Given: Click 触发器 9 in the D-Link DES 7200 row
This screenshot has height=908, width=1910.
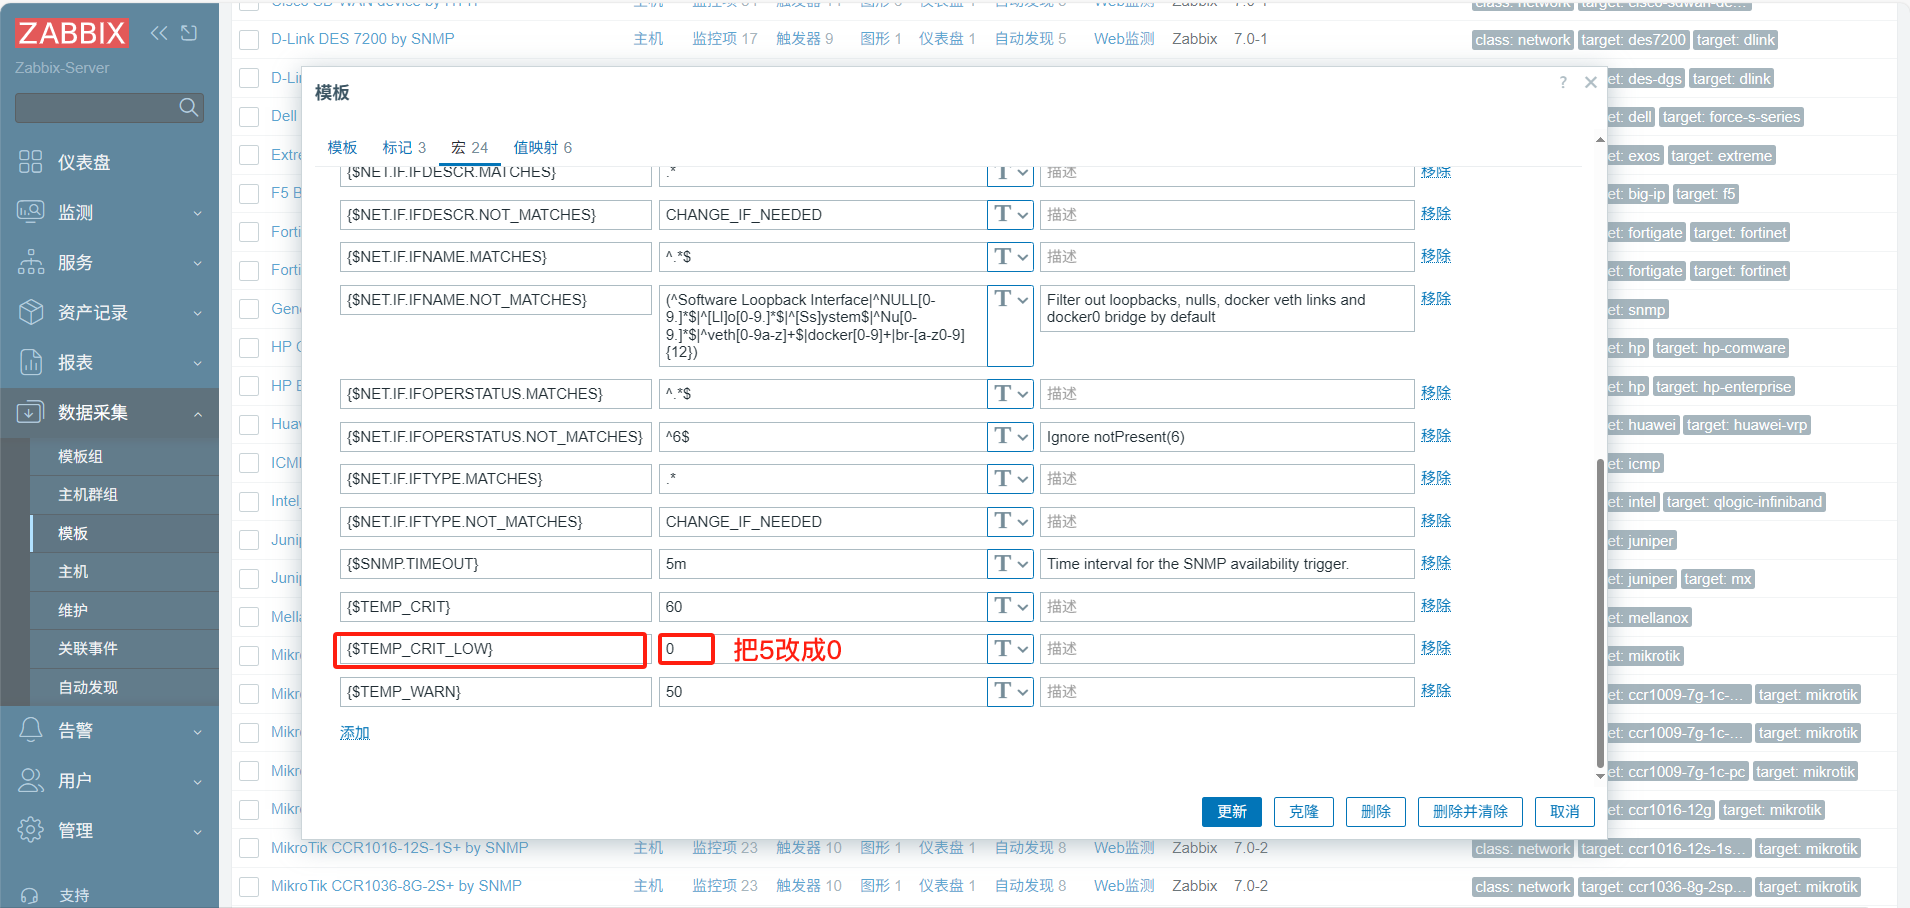Looking at the screenshot, I should (805, 39).
